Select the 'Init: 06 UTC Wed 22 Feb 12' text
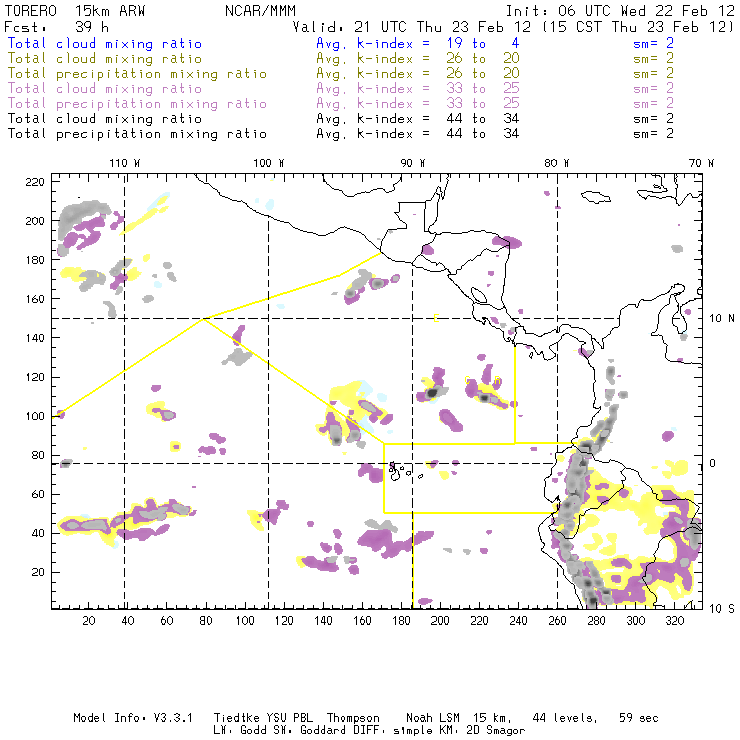Screen dimensions: 740x740 coord(620,11)
